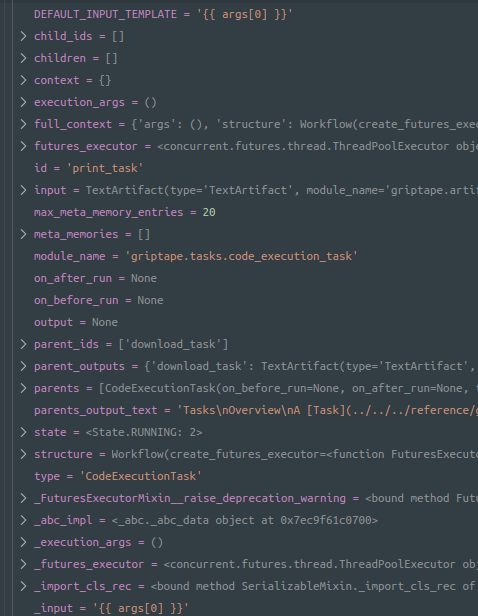Screen dimensions: 478x616
Task: Expand the full_context variable
Action: [x=23, y=124]
